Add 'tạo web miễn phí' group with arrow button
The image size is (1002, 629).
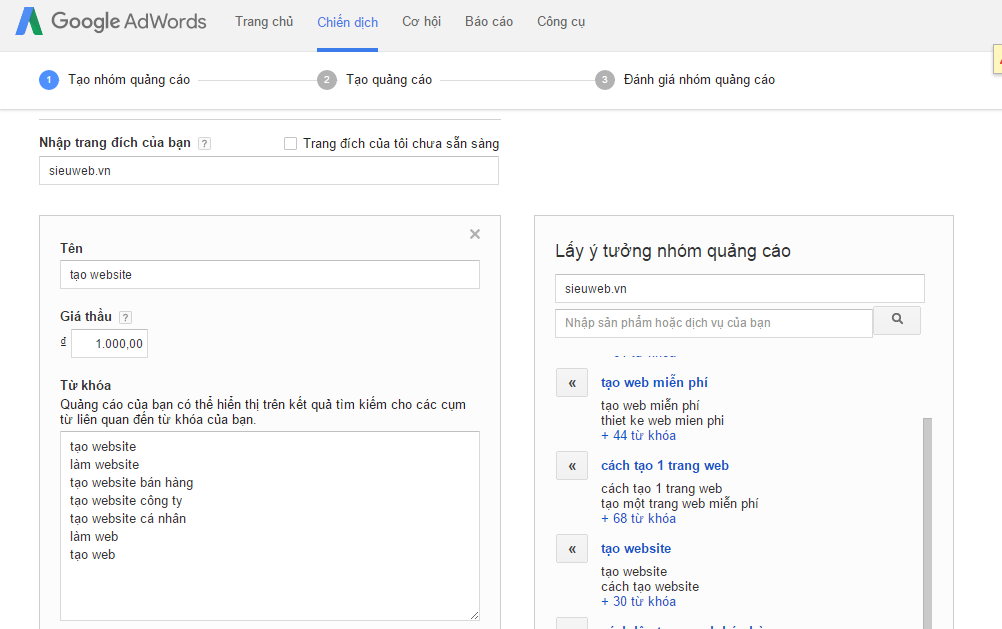click(x=572, y=383)
